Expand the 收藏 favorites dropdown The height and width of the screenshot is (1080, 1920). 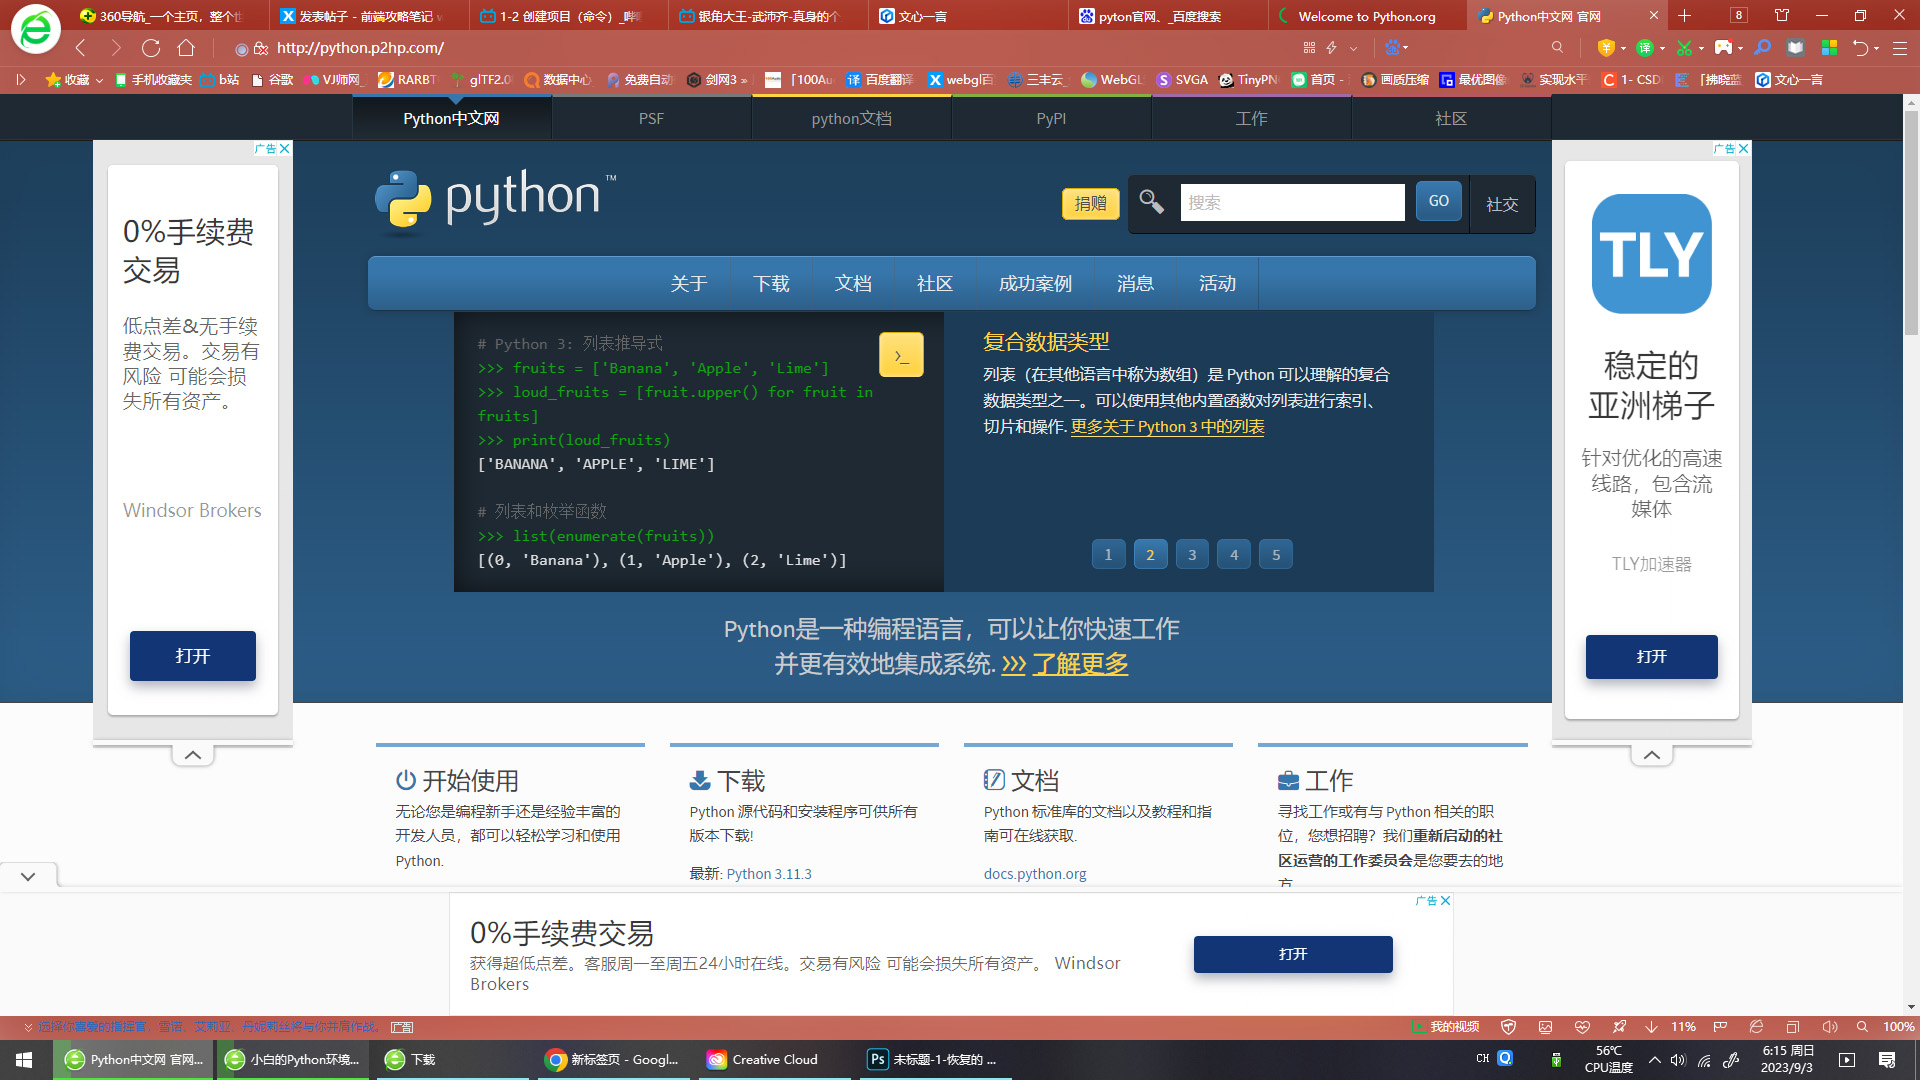point(99,80)
